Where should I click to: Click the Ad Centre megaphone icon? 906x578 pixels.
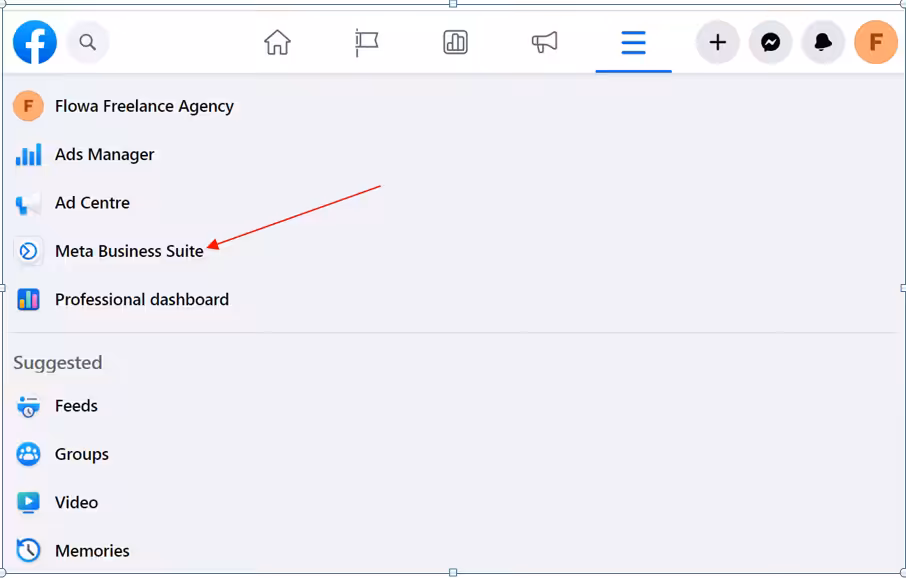click(x=28, y=203)
